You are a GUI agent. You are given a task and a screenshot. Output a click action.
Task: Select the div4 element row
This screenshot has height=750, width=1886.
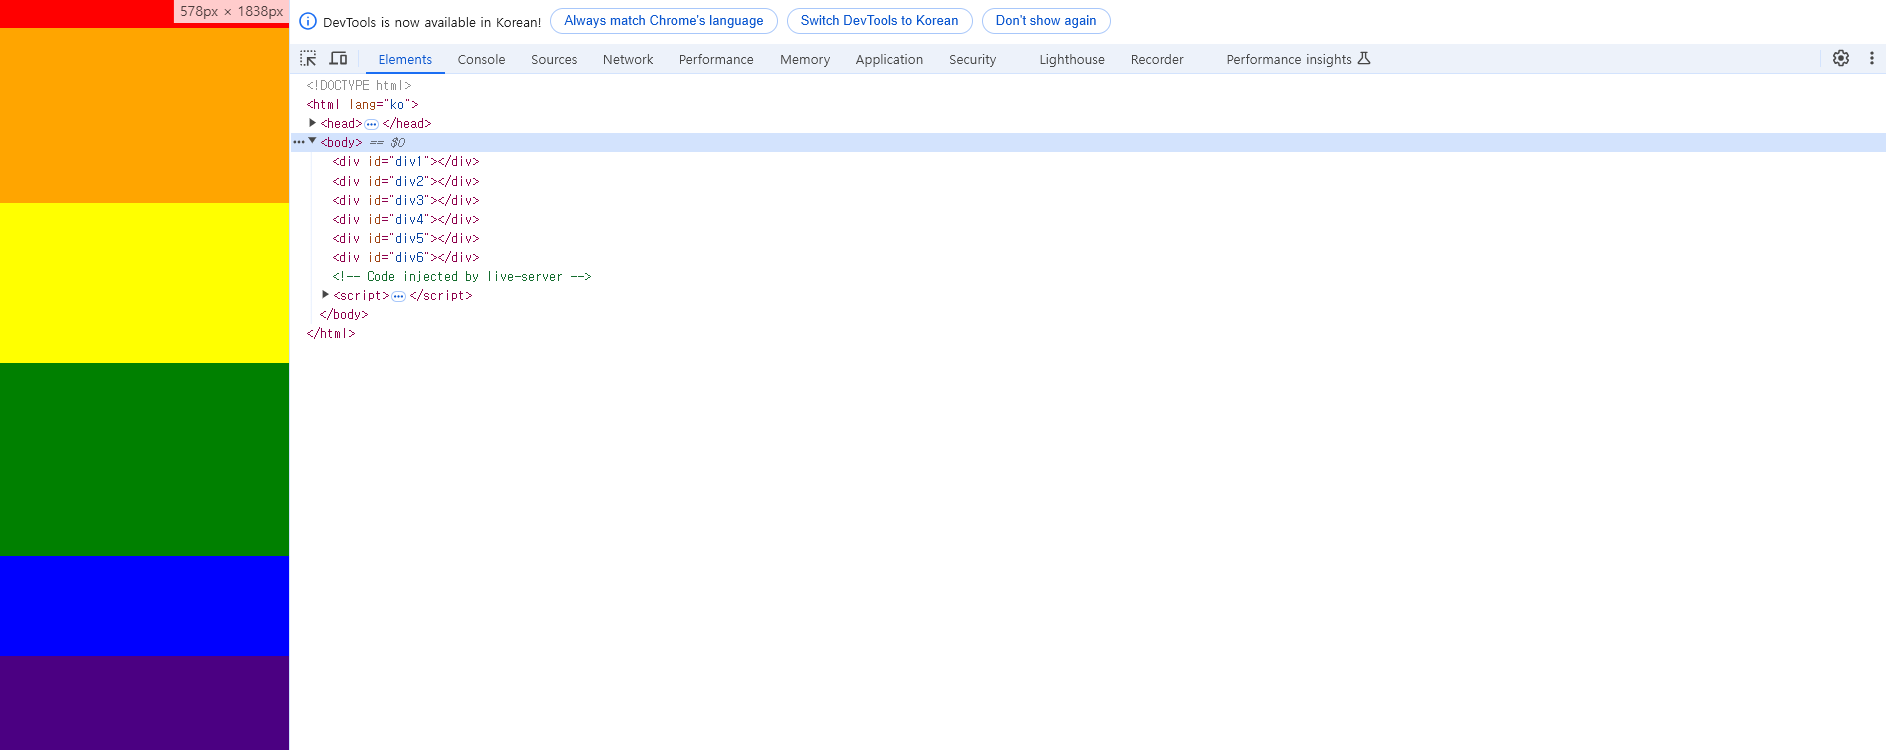[x=1088, y=219]
